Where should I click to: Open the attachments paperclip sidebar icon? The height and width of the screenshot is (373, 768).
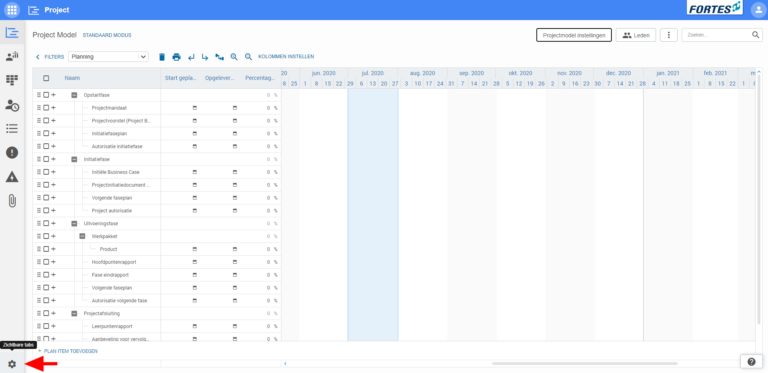(x=12, y=201)
